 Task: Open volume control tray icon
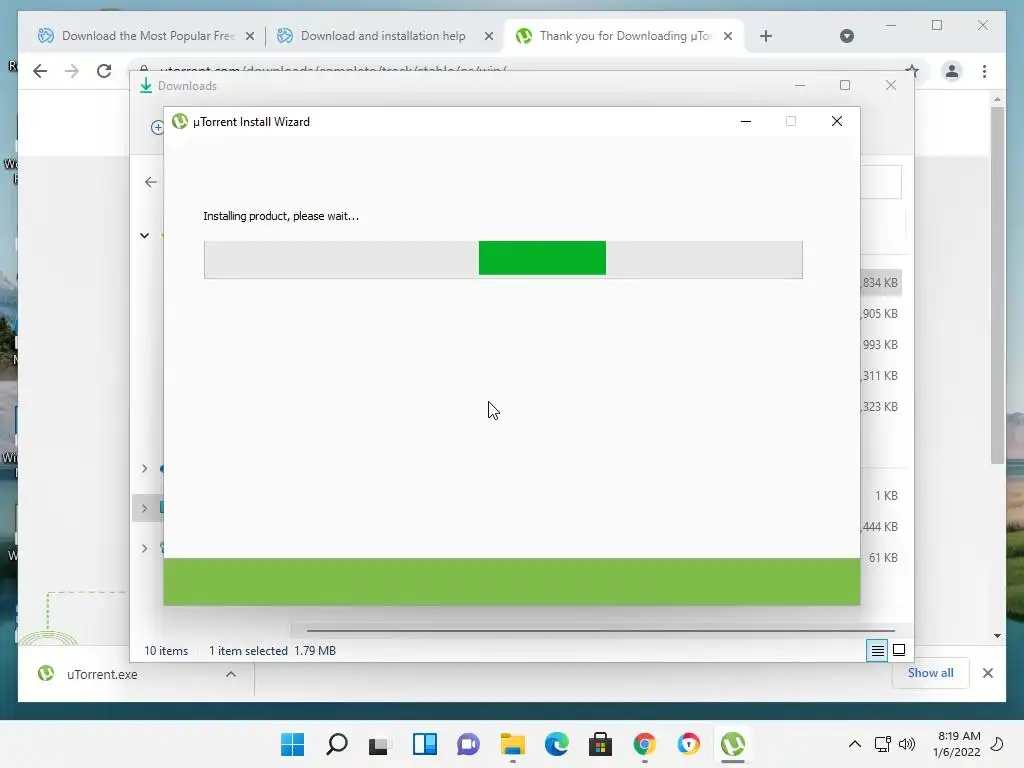906,744
